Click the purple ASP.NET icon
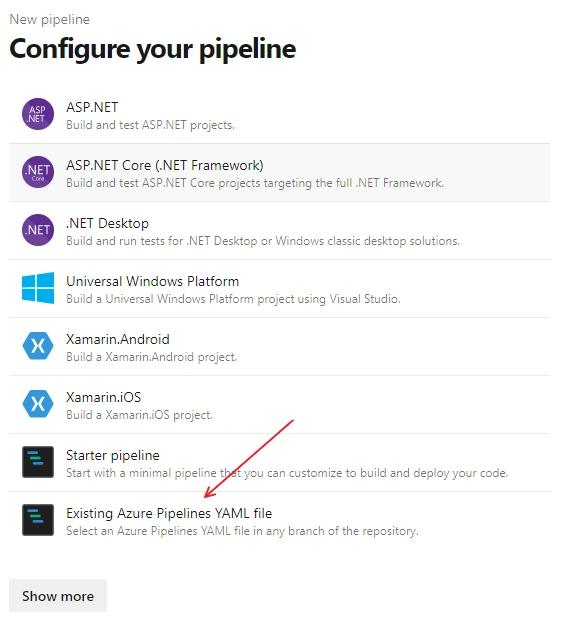The image size is (565, 624). [38, 114]
